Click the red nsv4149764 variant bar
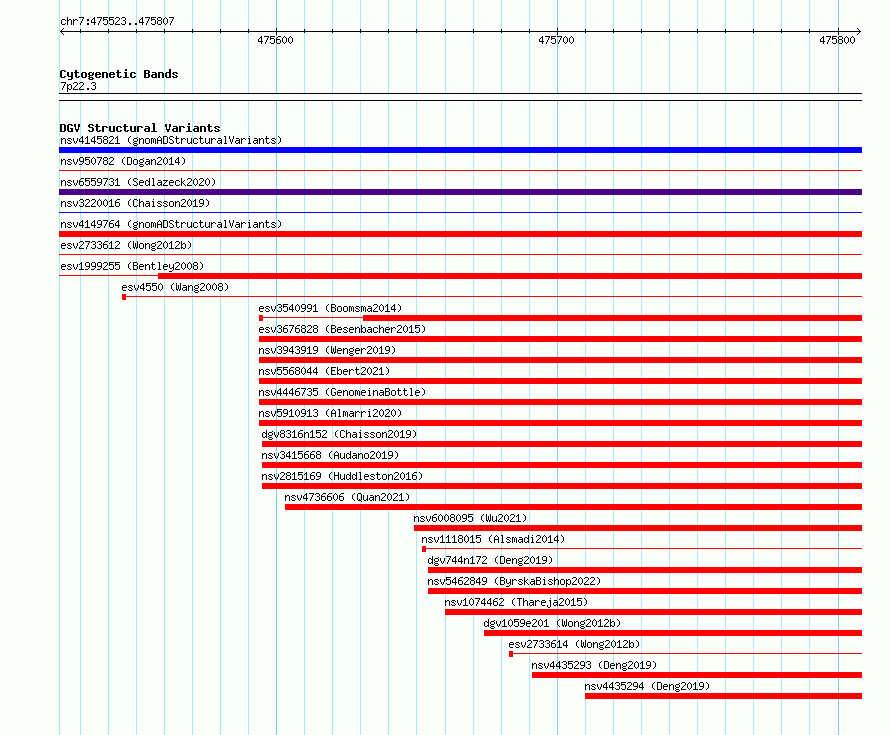Viewport: 890px width, 735px height. point(460,234)
